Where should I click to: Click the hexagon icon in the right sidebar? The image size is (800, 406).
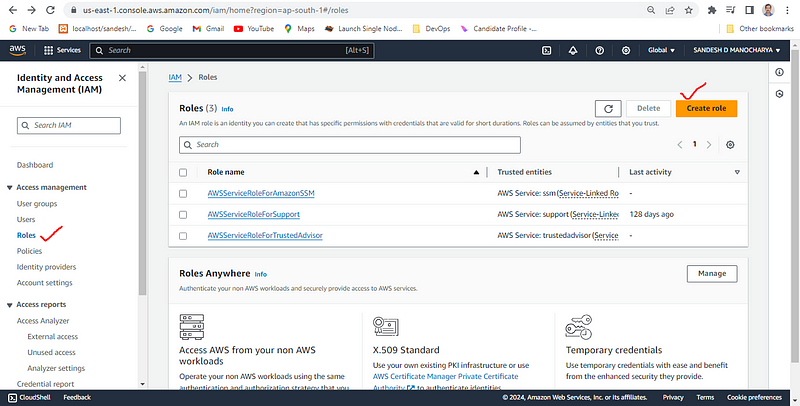point(779,94)
